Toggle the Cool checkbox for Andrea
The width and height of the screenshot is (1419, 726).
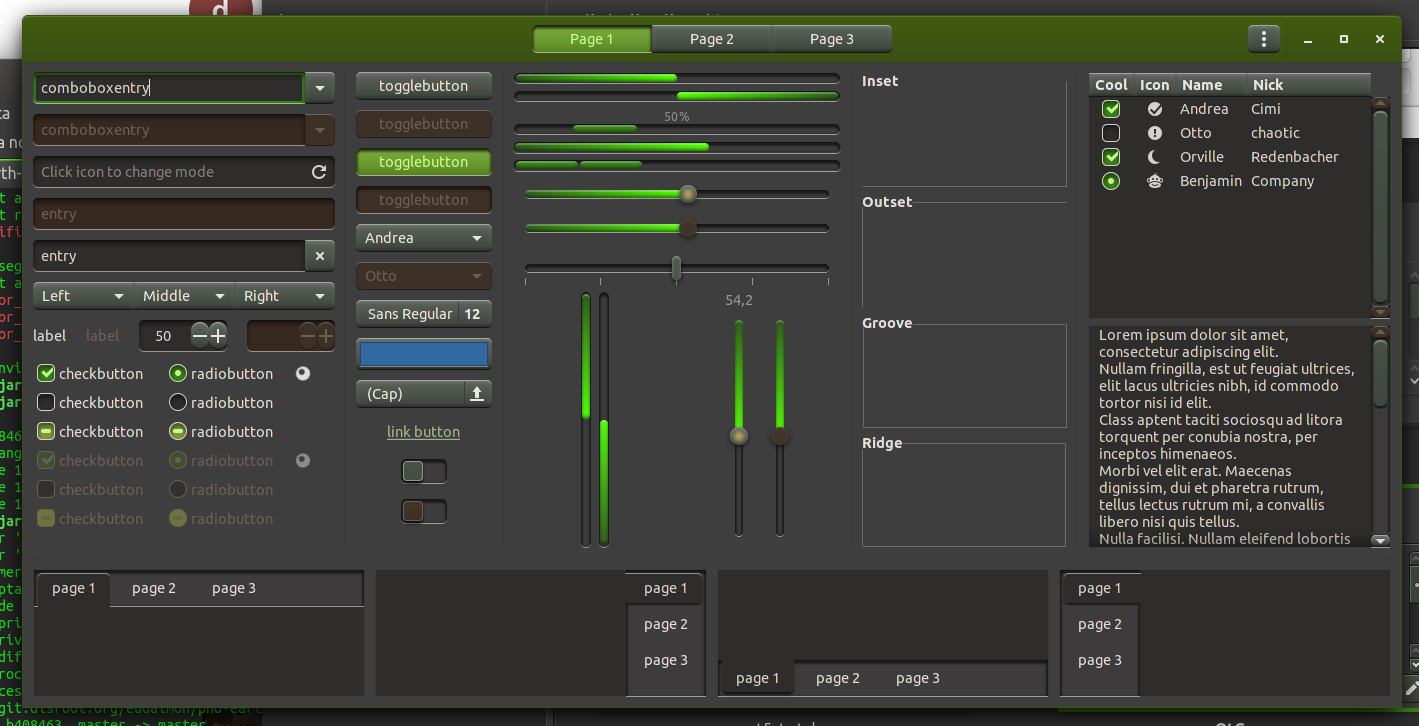tap(1111, 109)
